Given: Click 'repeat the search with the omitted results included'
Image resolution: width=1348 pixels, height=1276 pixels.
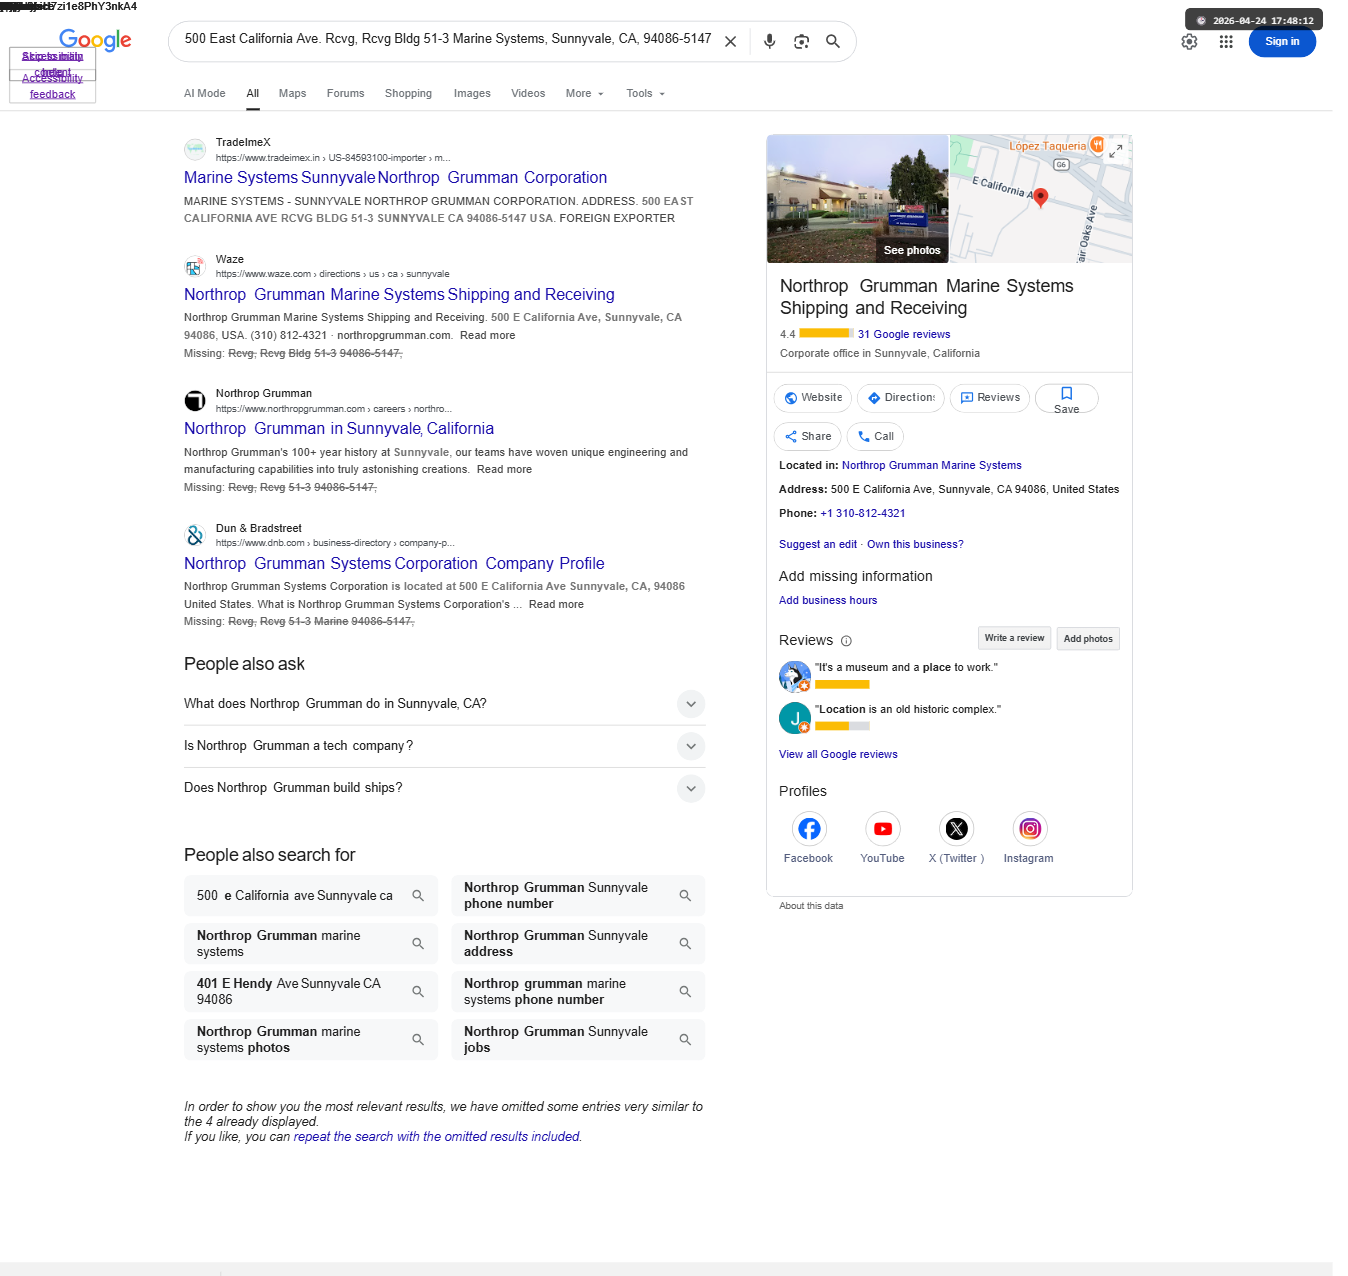Looking at the screenshot, I should [x=437, y=1137].
